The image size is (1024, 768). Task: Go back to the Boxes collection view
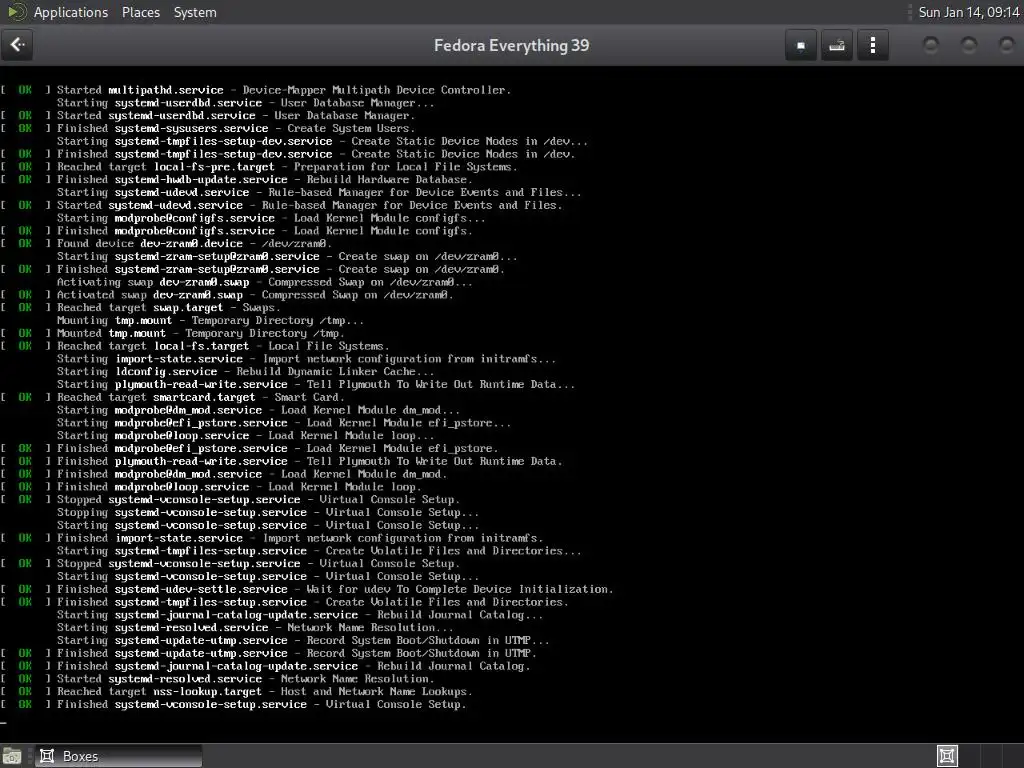coord(18,45)
